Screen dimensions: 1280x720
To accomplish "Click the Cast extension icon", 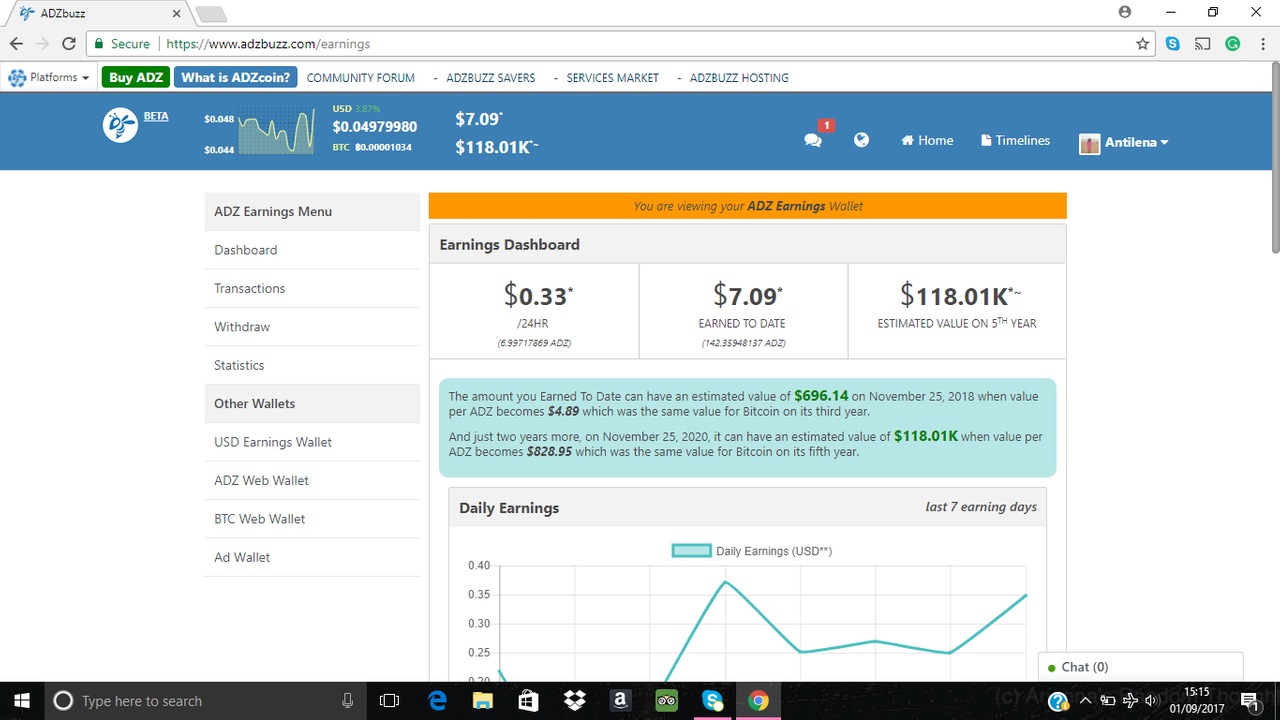I will tap(1203, 44).
